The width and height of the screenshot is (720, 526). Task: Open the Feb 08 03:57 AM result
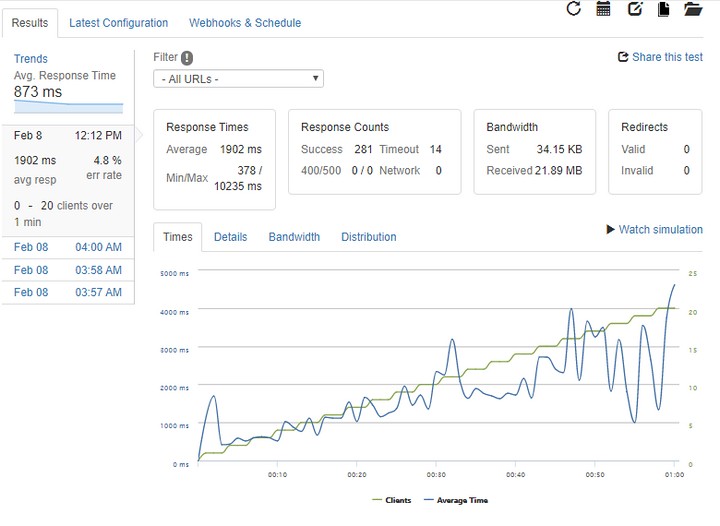pos(67,292)
